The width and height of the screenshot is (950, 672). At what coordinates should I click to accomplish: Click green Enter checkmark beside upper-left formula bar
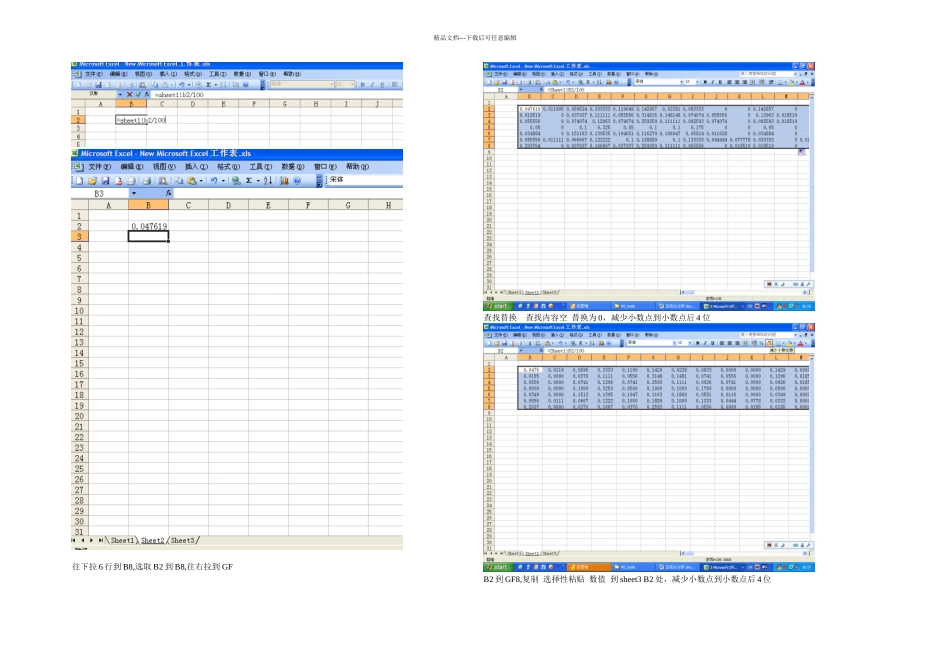click(x=138, y=95)
